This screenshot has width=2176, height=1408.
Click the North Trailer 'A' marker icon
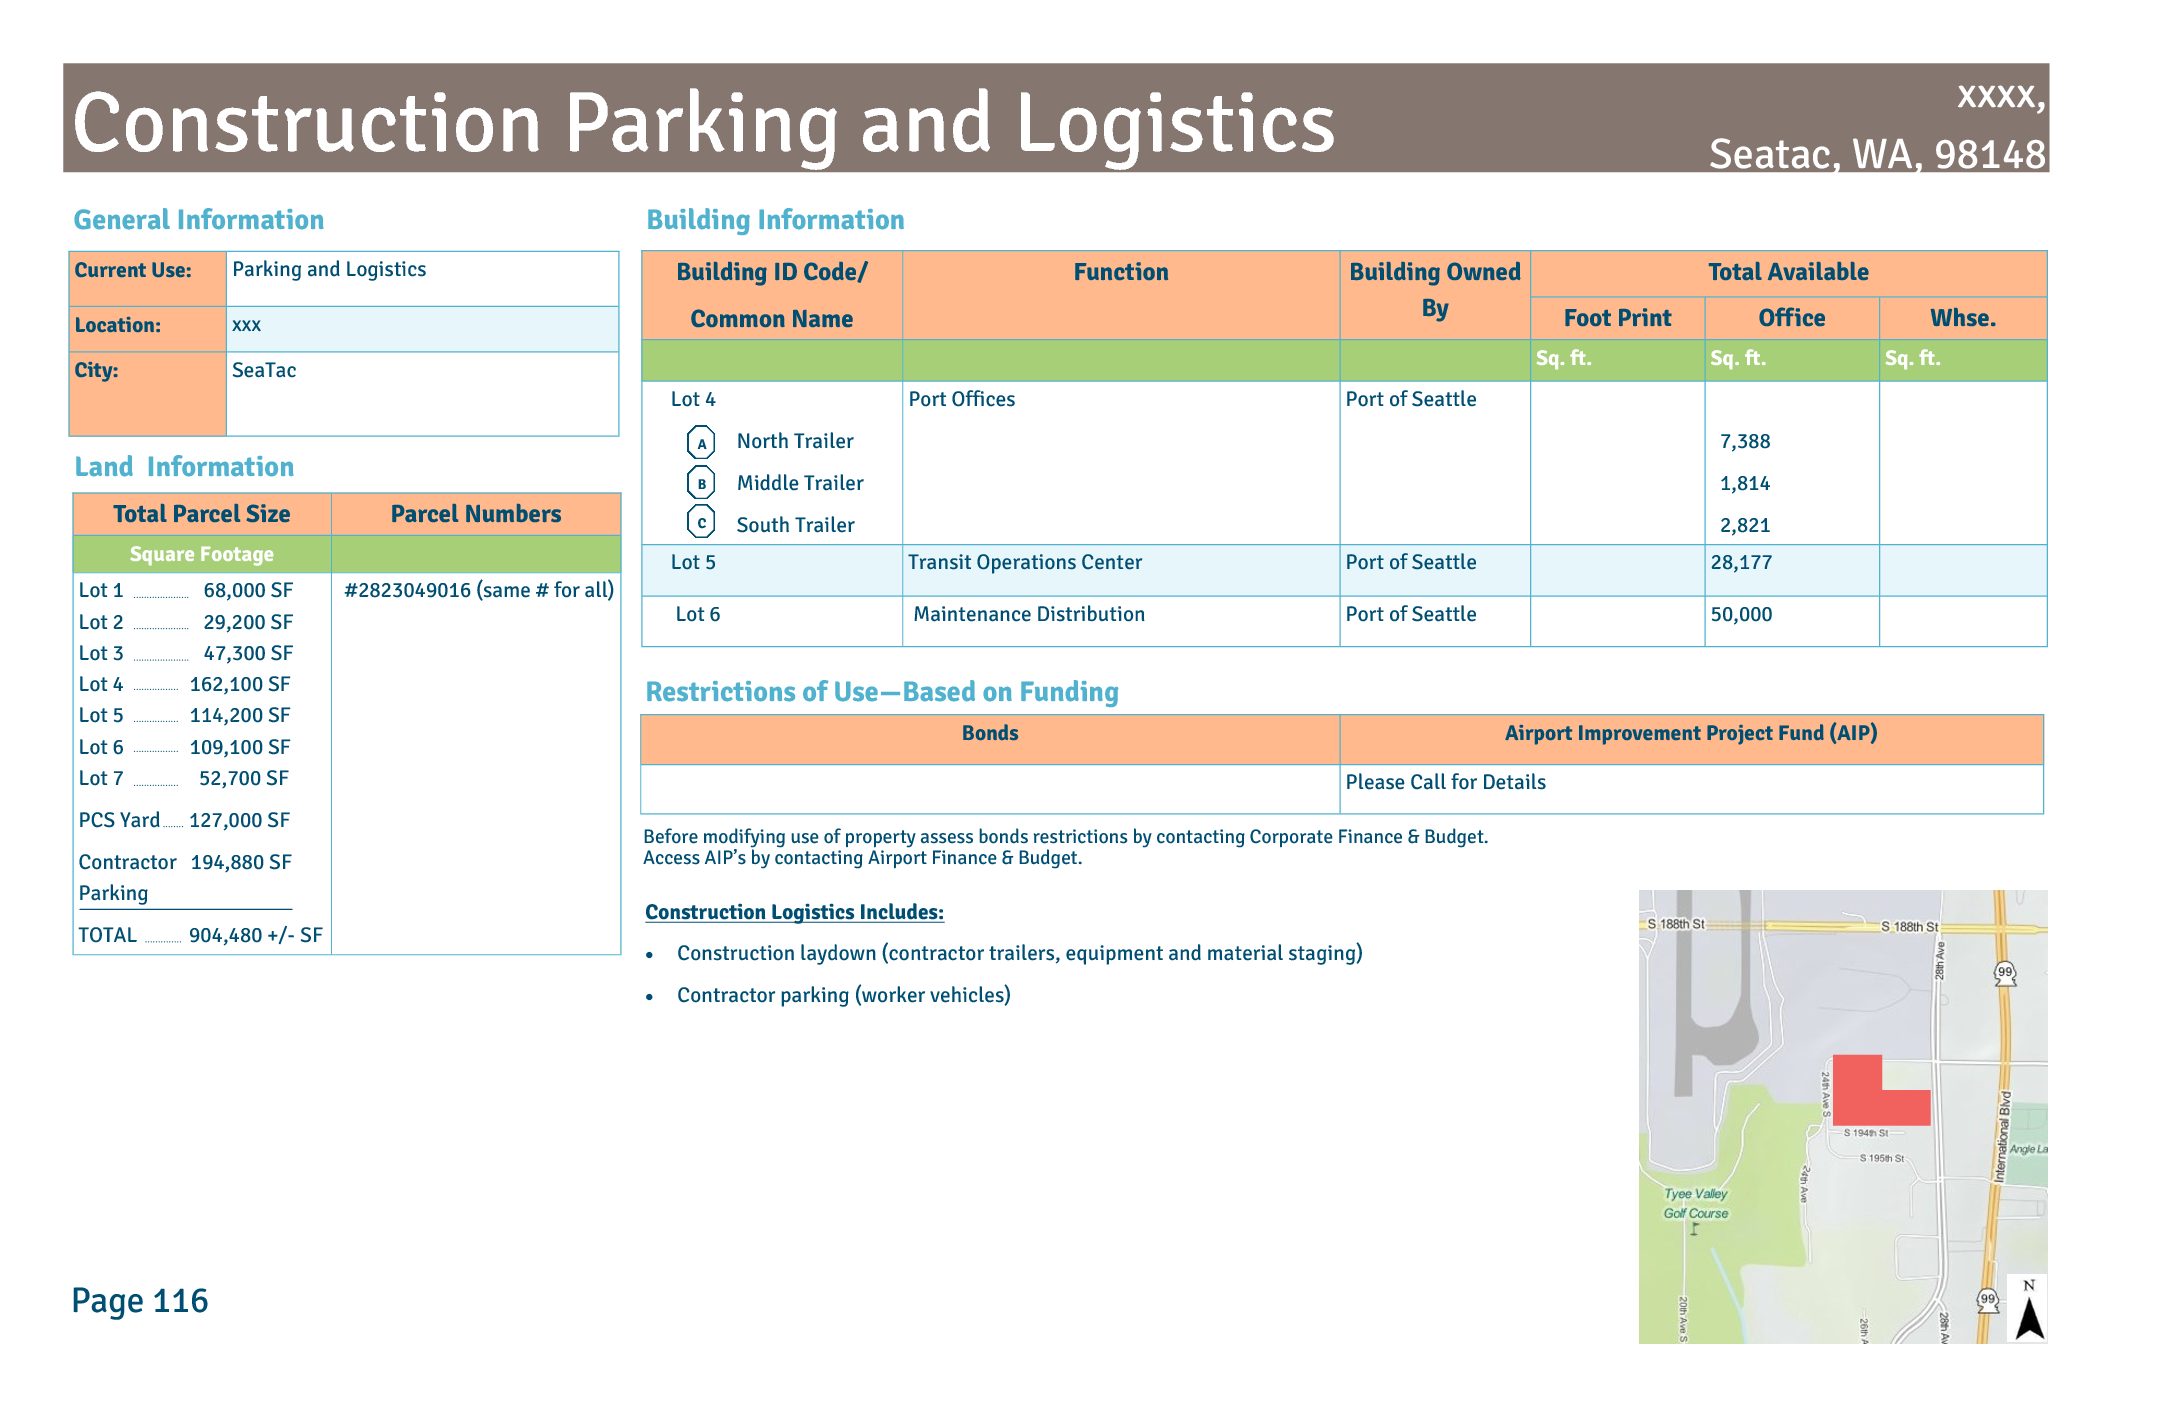(x=701, y=442)
